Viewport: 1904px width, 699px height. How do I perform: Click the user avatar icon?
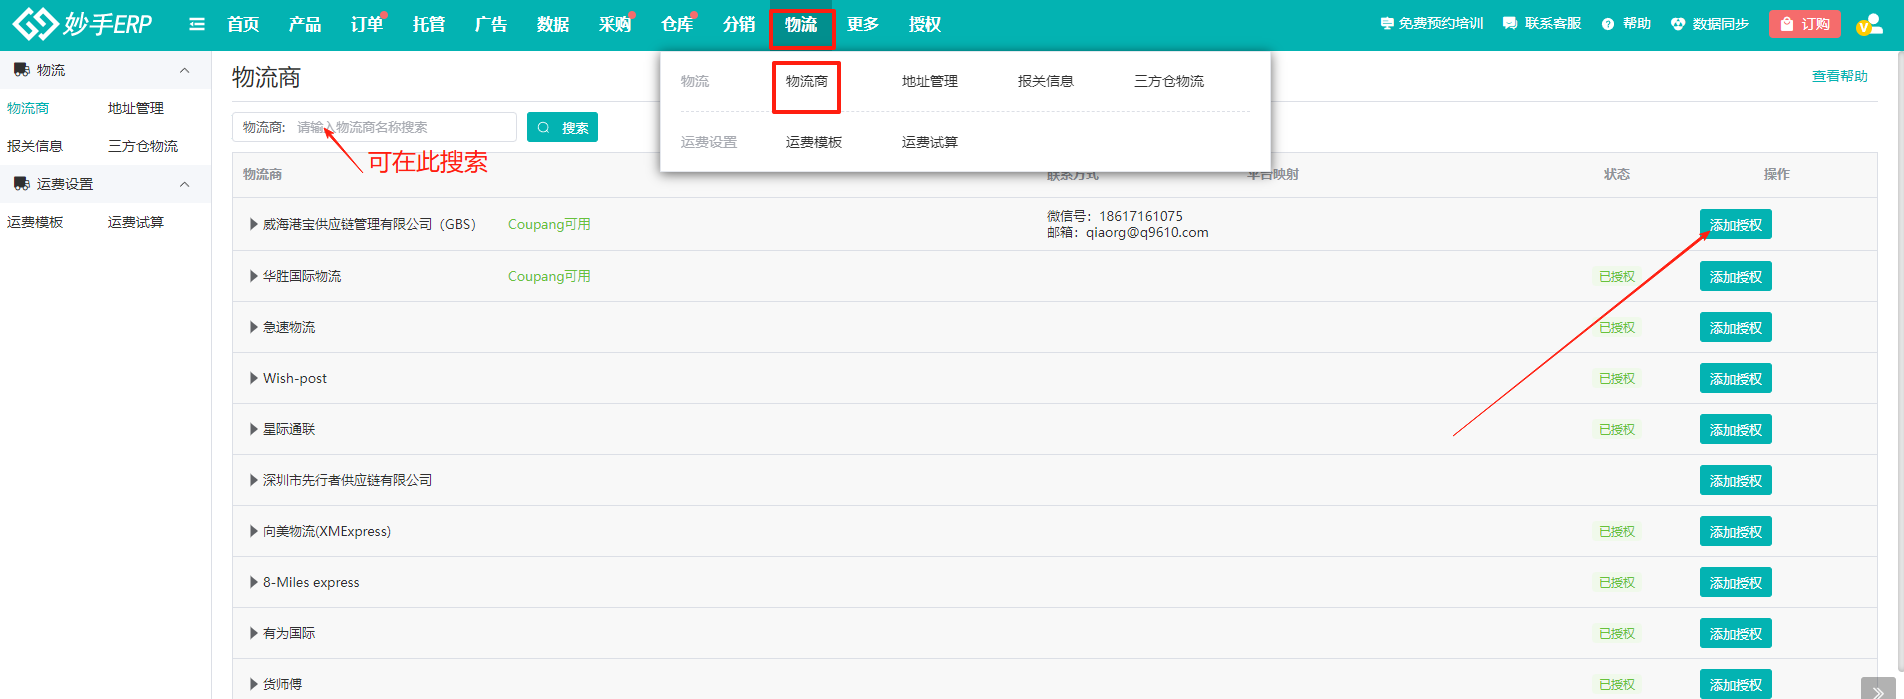1868,25
